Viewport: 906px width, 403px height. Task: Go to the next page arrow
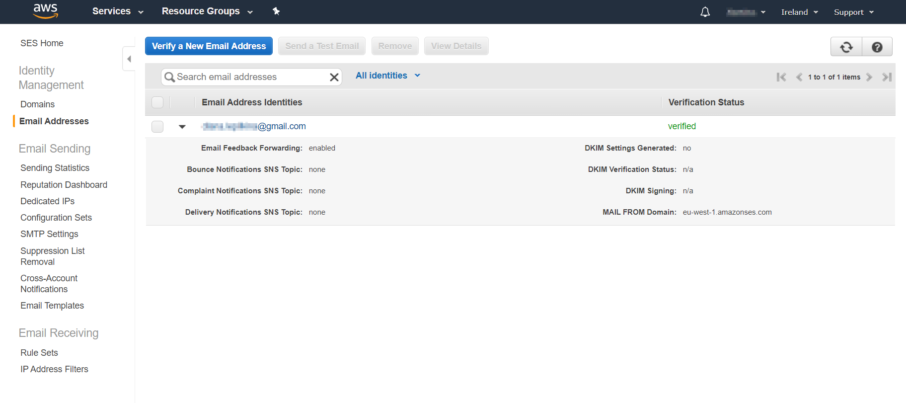tap(870, 77)
